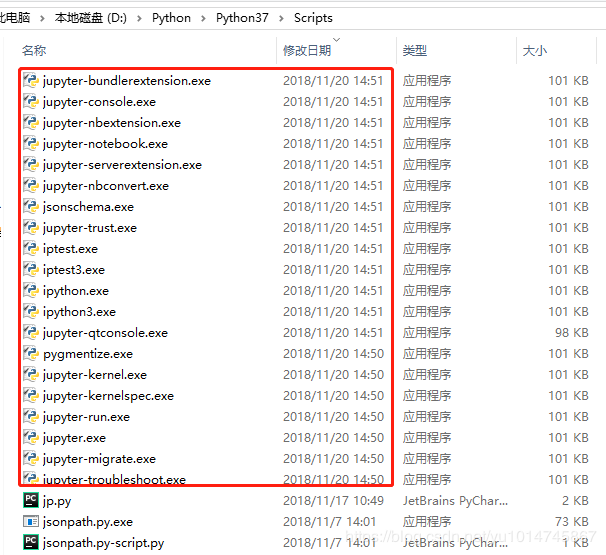This screenshot has width=606, height=555.
Task: Click the jupyter-trust.exe file icon
Action: coord(31,227)
